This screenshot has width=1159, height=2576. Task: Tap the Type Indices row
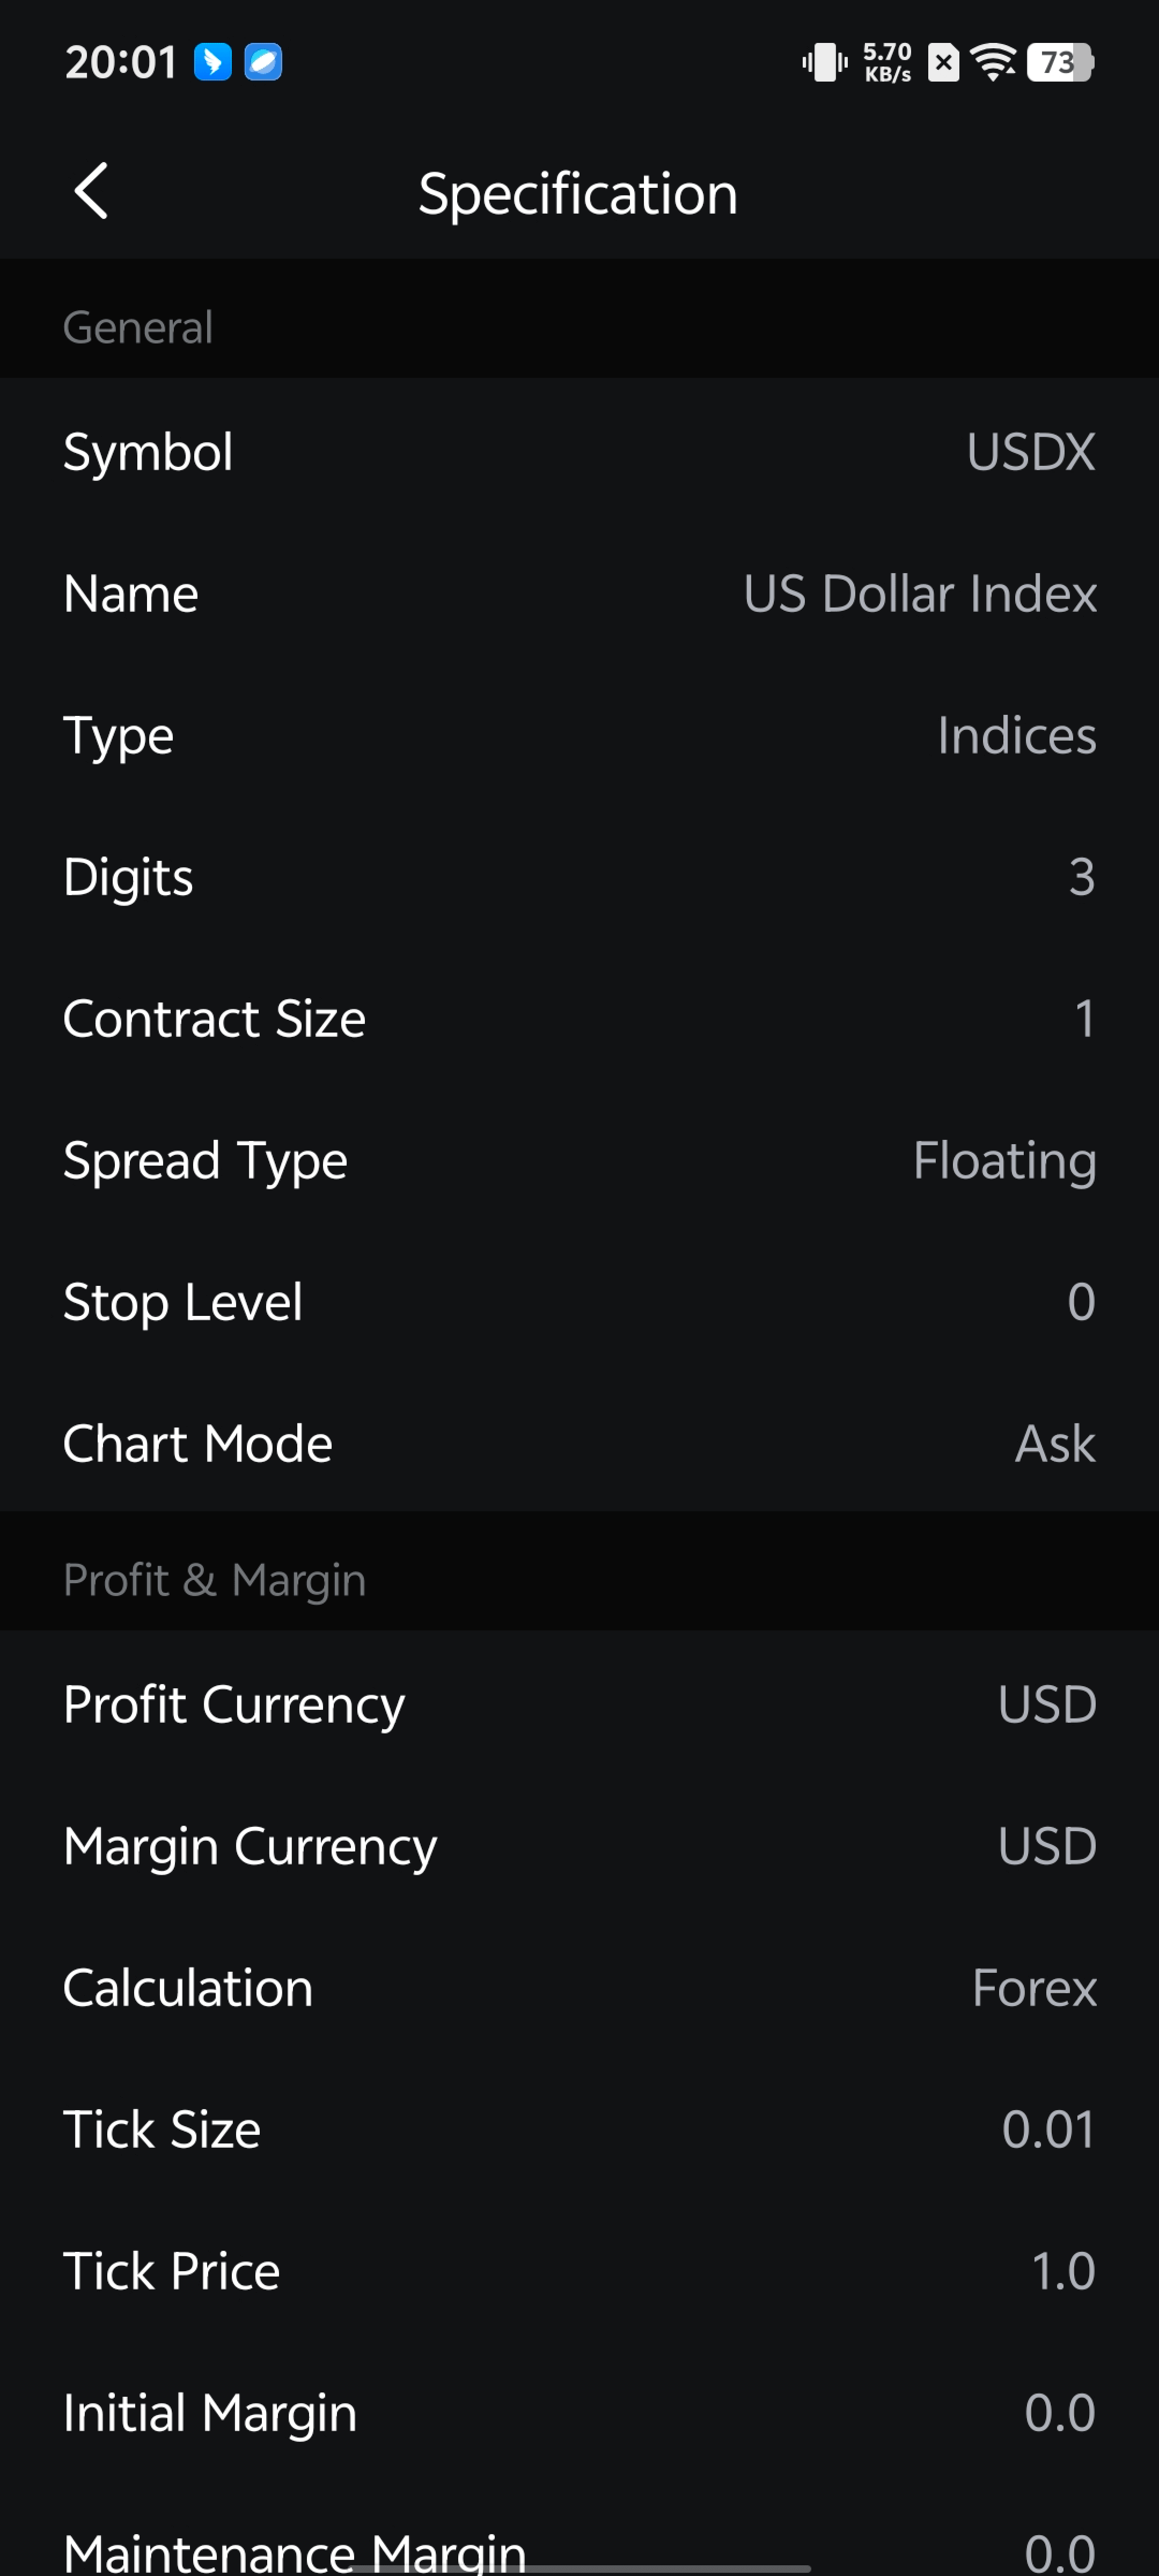(x=579, y=736)
